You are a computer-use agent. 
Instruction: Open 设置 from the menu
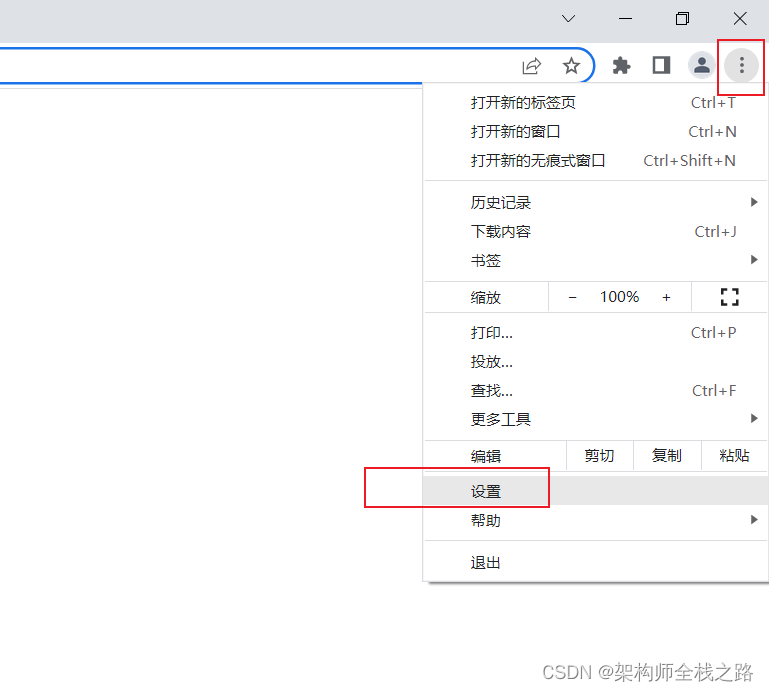pos(595,490)
